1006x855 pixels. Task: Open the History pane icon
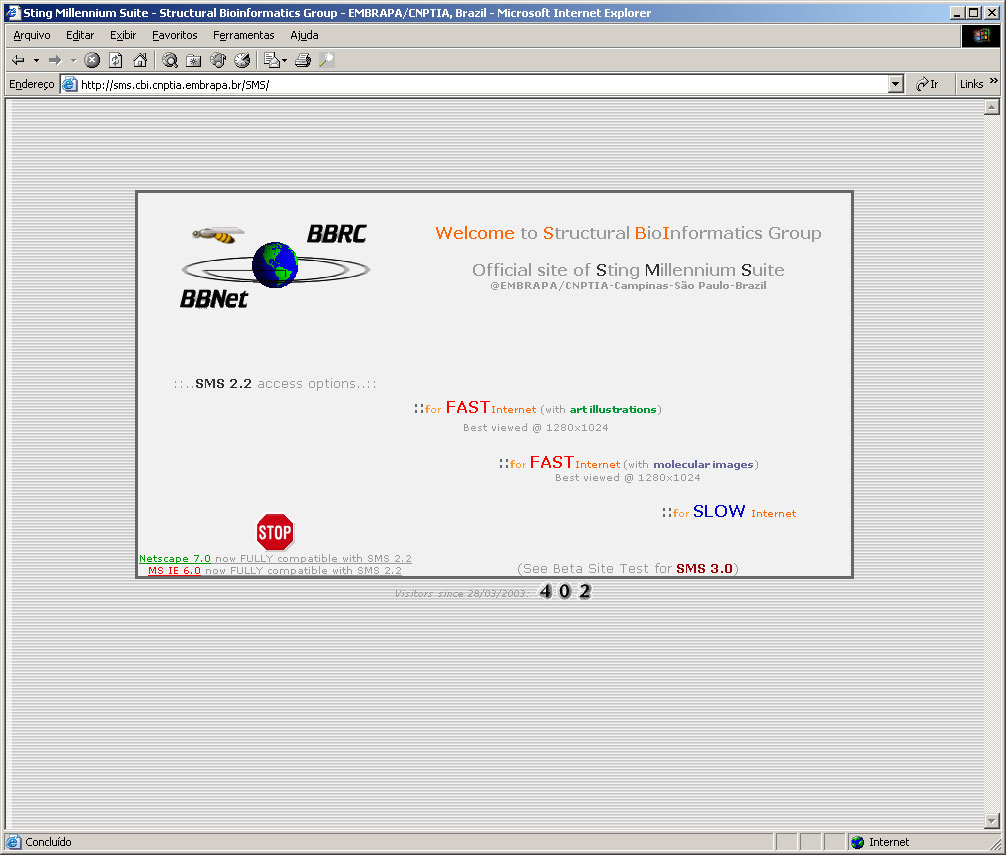[x=242, y=60]
